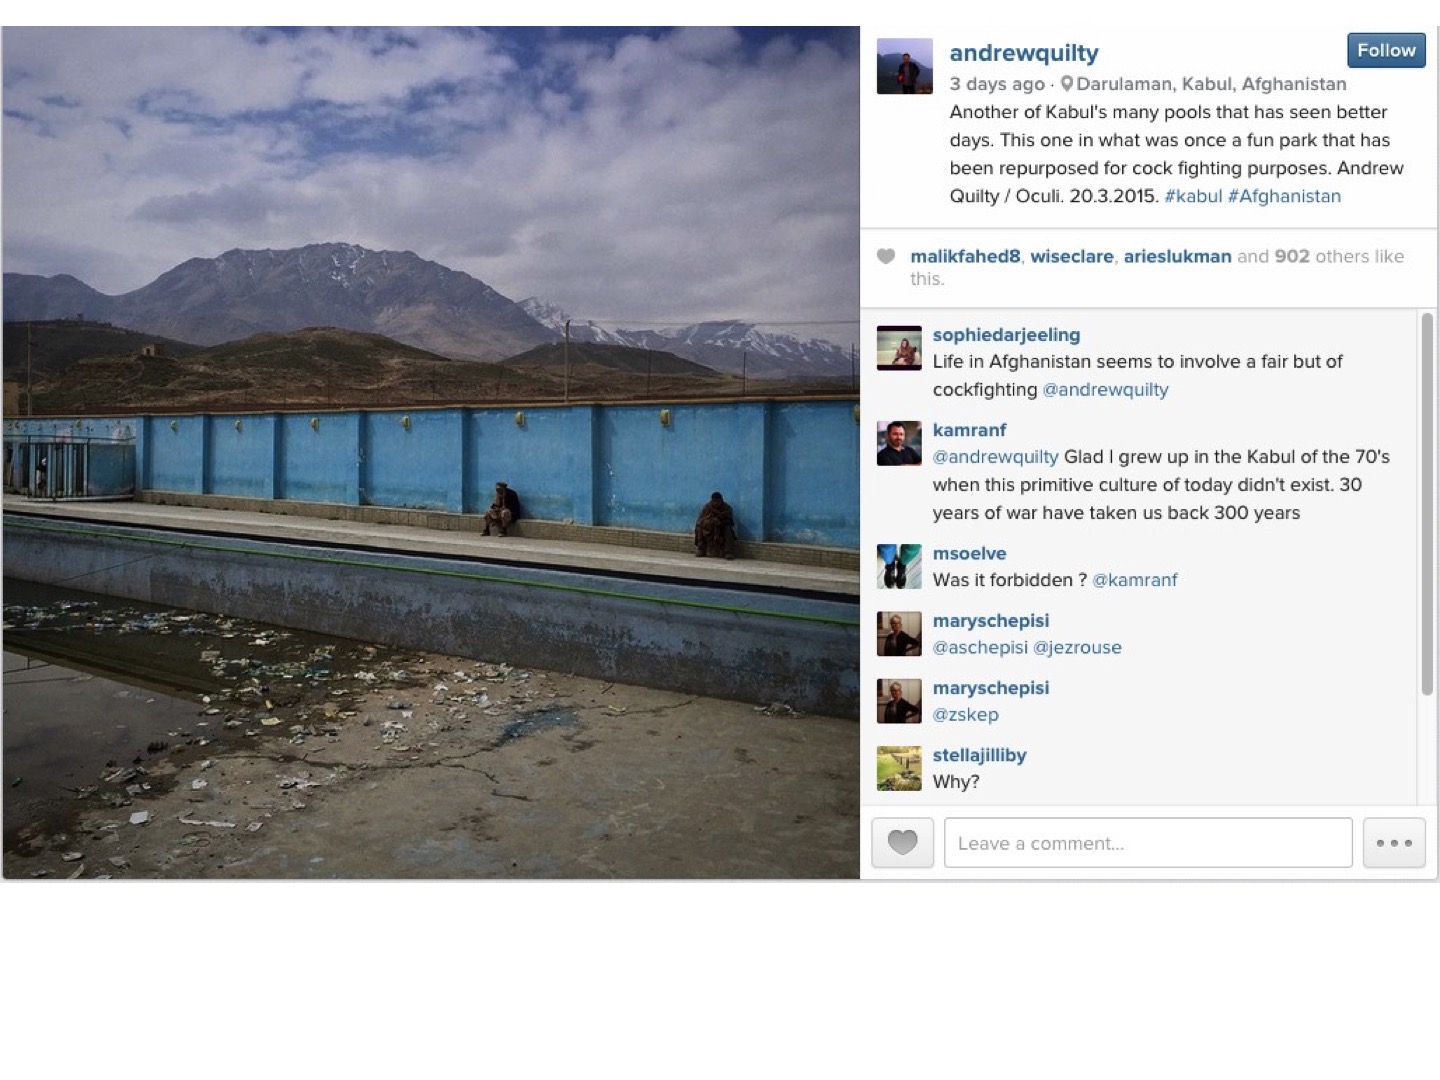Open the #kabul hashtag

click(1193, 196)
